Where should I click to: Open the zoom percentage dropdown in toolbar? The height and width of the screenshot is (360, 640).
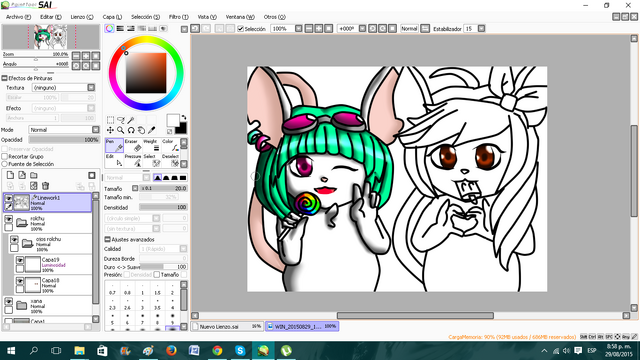tap(299, 29)
